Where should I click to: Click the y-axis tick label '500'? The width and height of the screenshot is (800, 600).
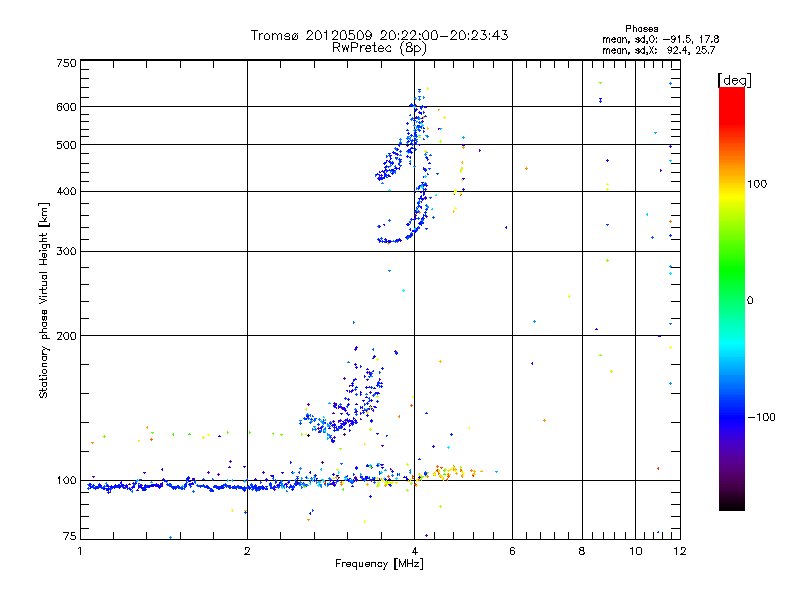pyautogui.click(x=66, y=145)
